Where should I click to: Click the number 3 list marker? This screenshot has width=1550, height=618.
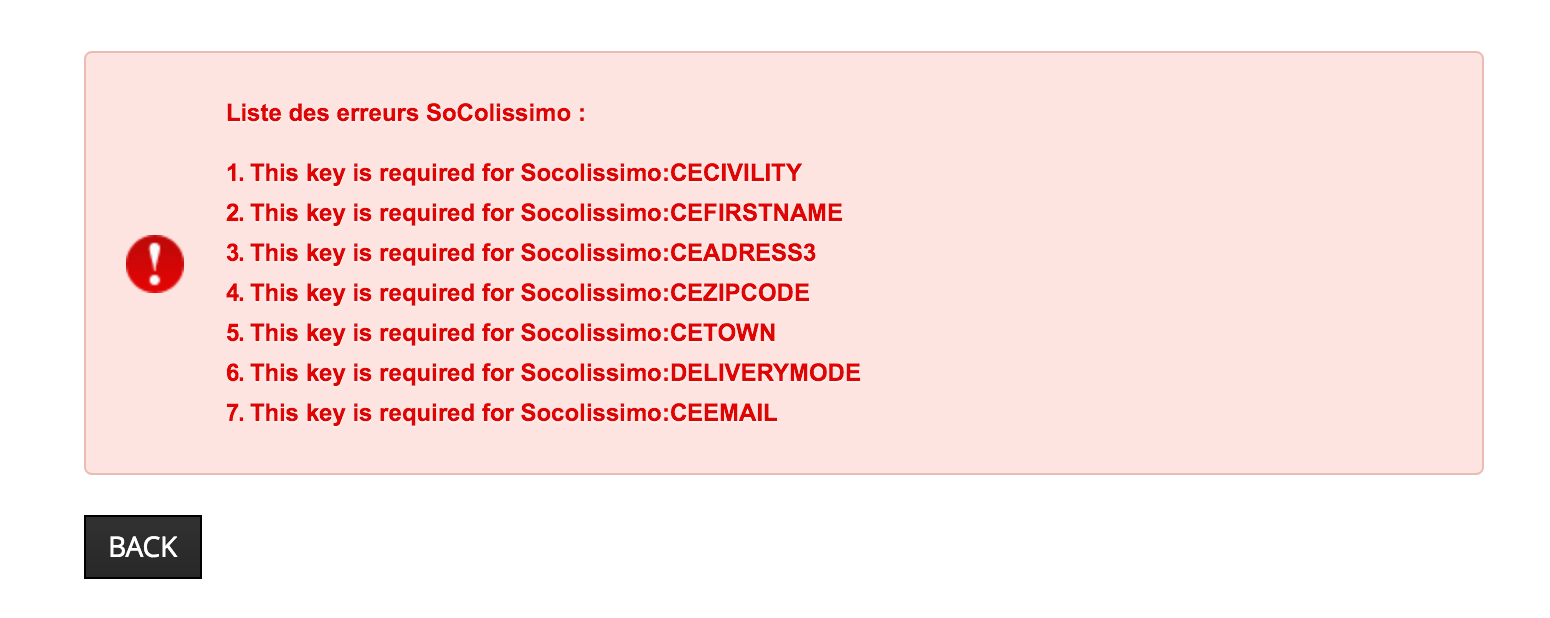point(236,253)
